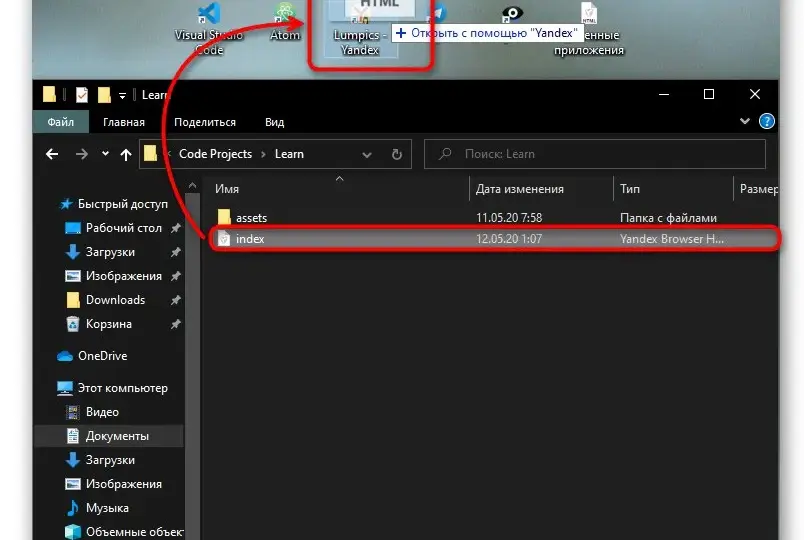This screenshot has width=812, height=540.
Task: Open OneDrive in the navigation pane
Action: coord(102,356)
